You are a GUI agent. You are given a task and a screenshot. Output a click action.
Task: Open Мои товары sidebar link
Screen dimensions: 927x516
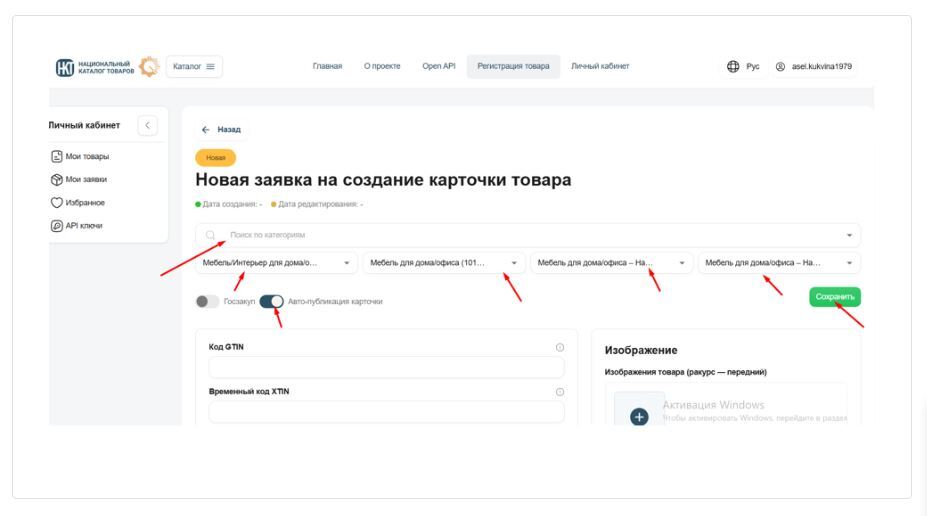coord(87,156)
